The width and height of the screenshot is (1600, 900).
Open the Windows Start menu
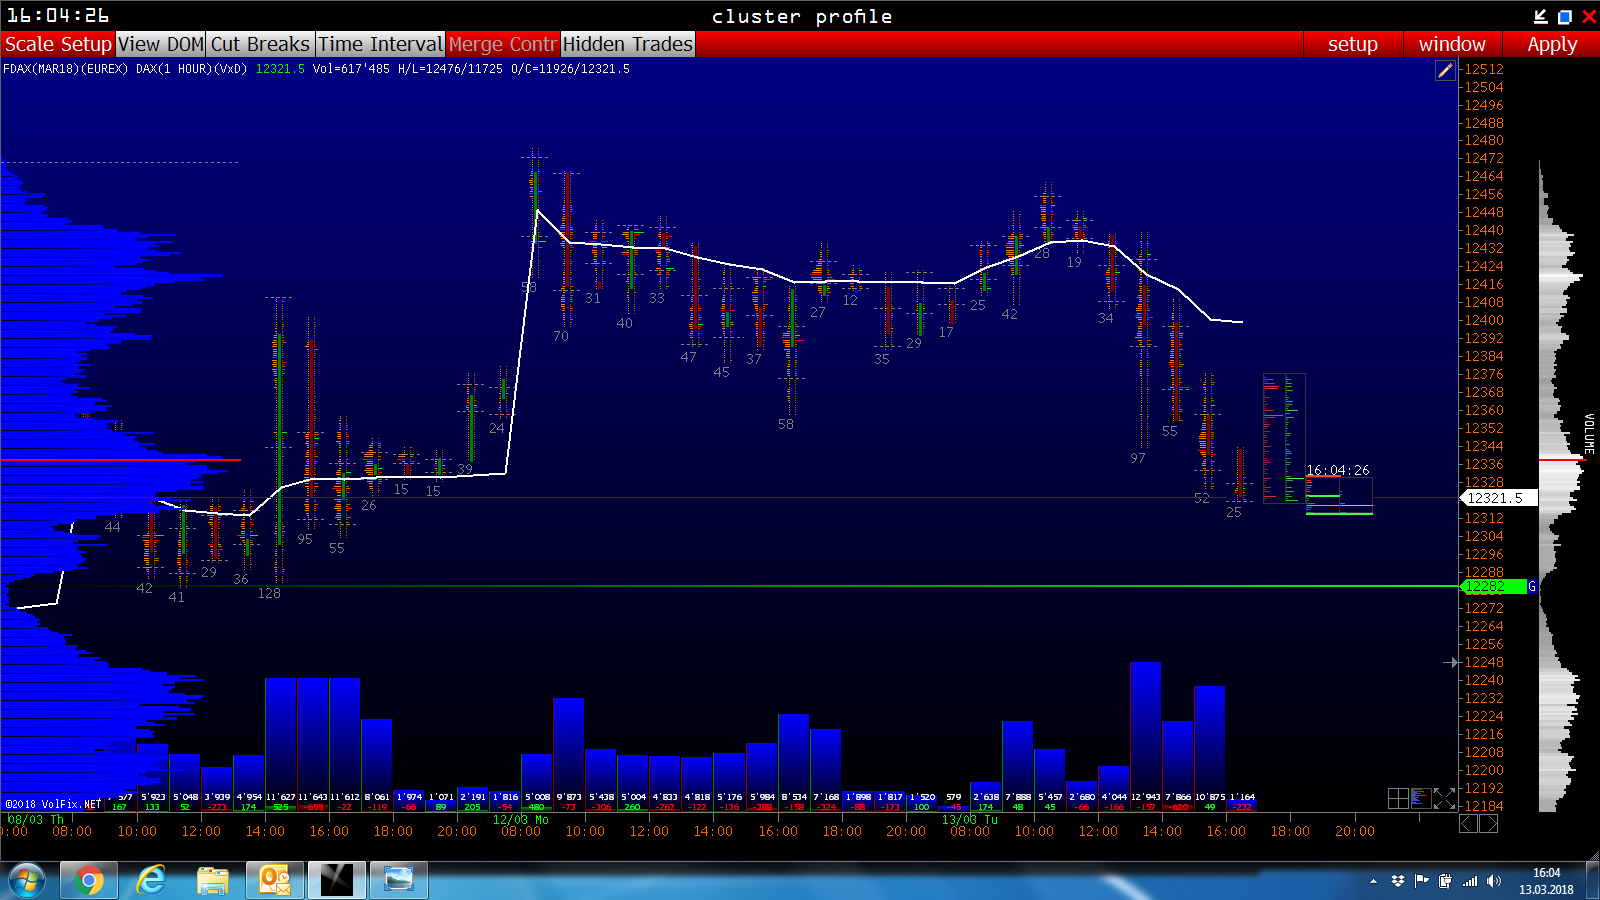(x=27, y=881)
